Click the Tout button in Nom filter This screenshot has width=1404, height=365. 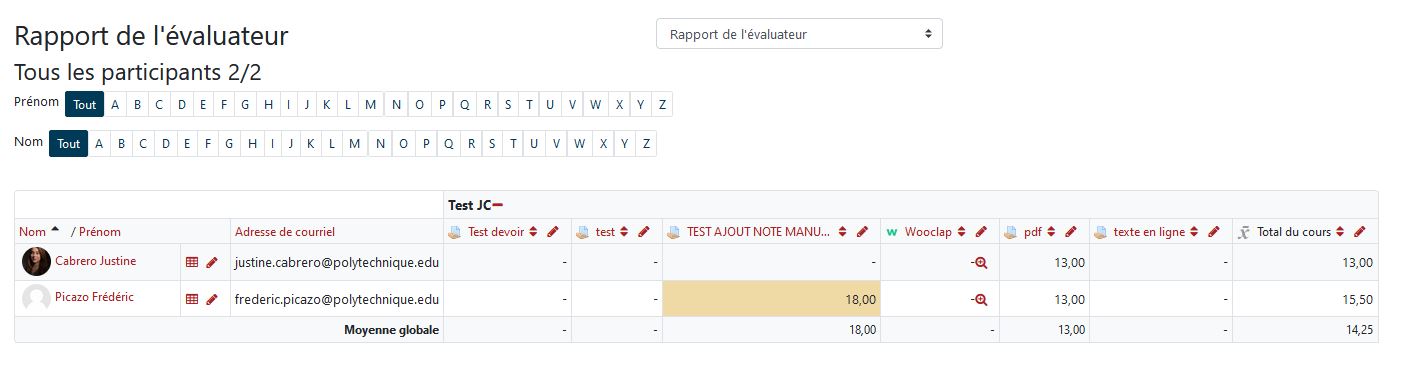pyautogui.click(x=68, y=143)
